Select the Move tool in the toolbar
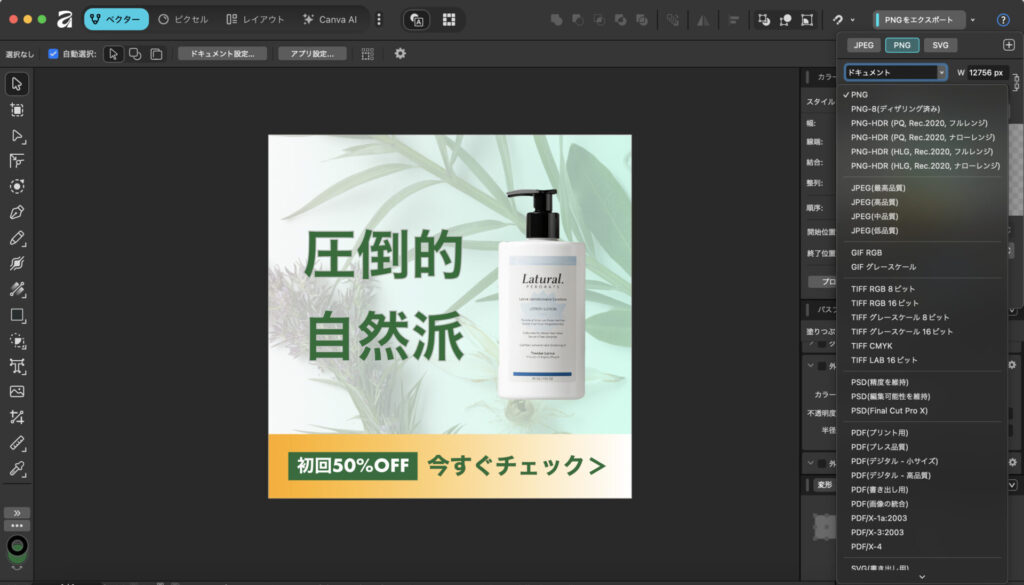The image size is (1024, 585). point(17,84)
